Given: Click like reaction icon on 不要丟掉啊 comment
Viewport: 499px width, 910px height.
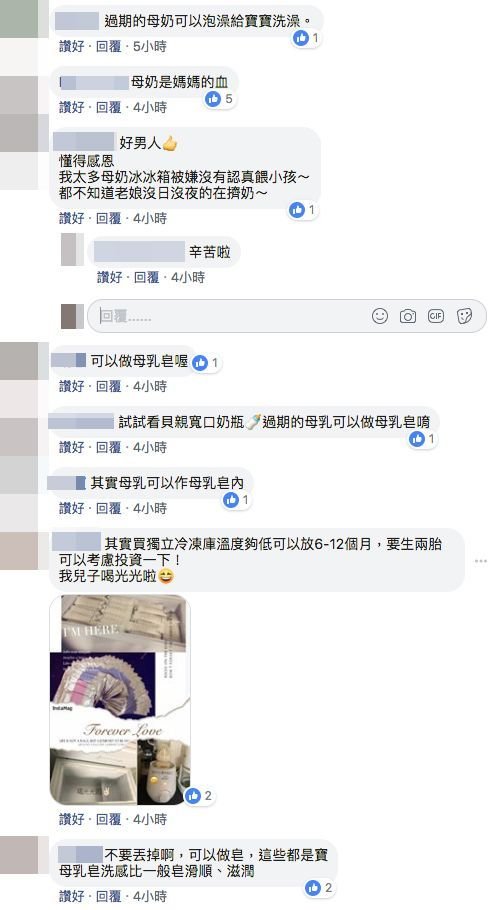Looking at the screenshot, I should coord(313,887).
